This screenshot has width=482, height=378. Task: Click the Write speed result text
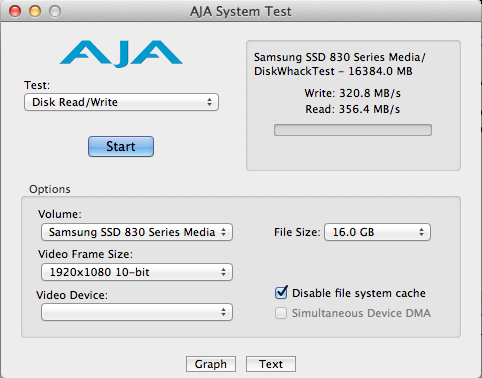tap(353, 93)
